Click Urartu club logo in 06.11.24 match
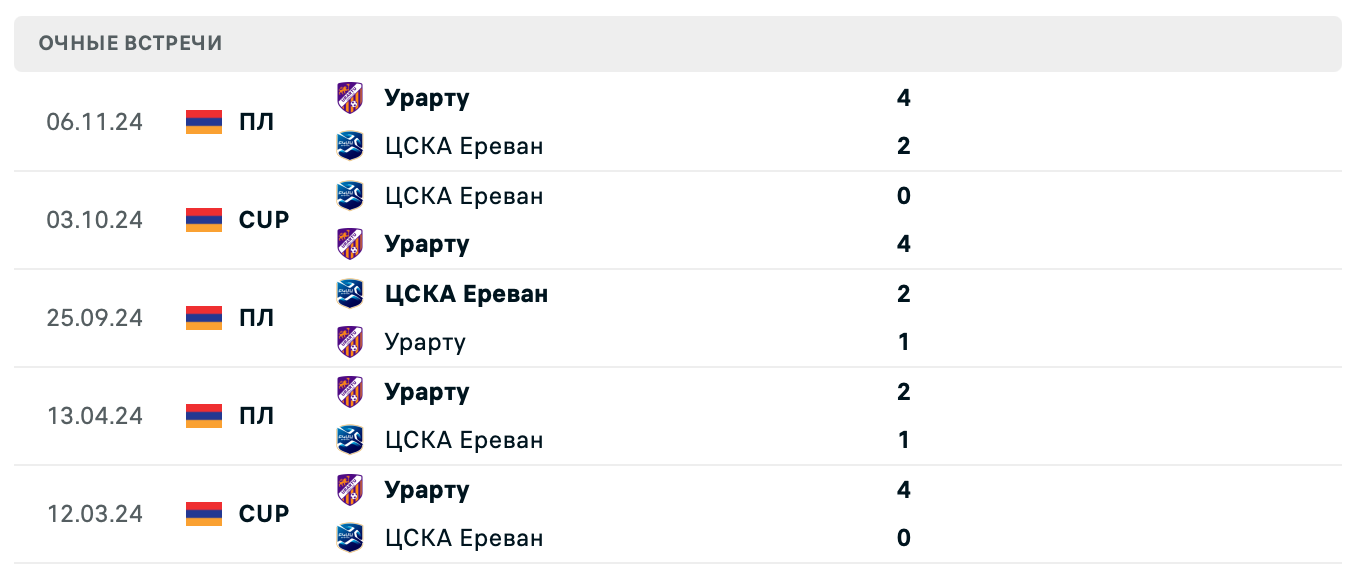Image resolution: width=1354 pixels, height=580 pixels. 350,98
